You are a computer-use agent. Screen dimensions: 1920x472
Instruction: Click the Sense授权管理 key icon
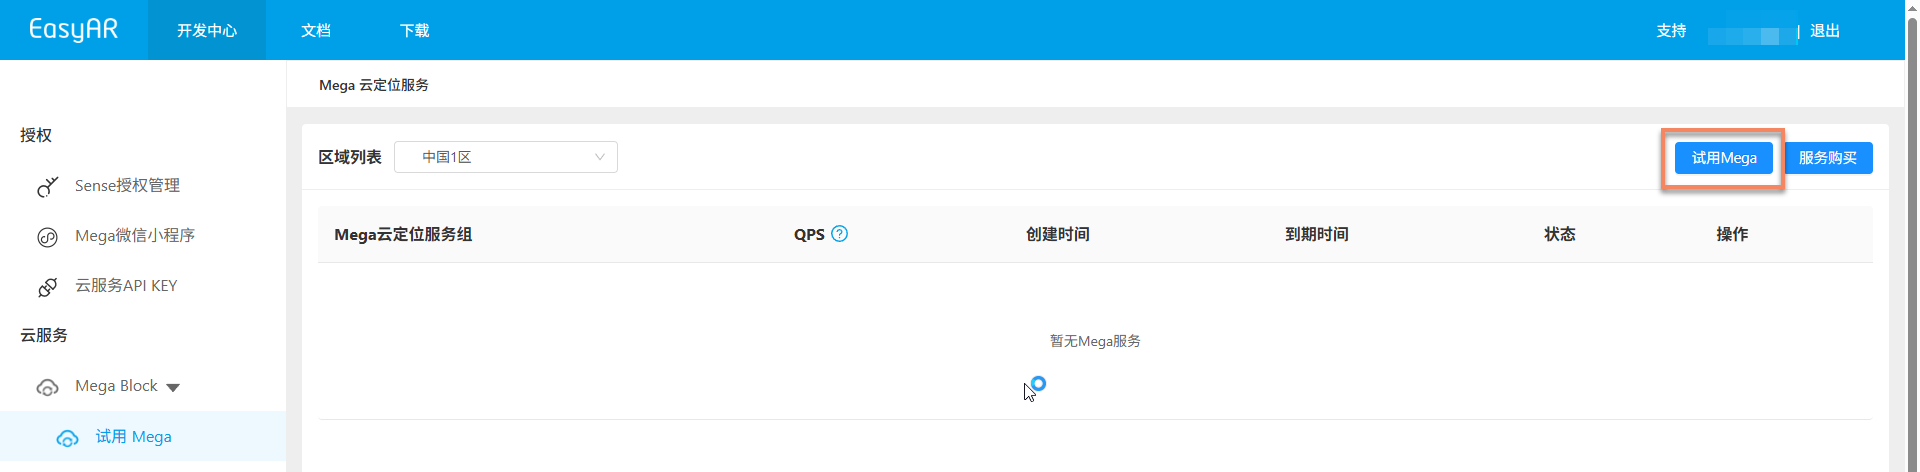pyautogui.click(x=47, y=186)
